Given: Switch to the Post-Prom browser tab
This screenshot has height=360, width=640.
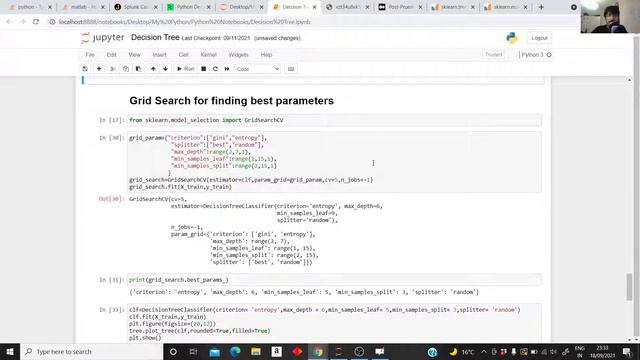Looking at the screenshot, I should (x=400, y=7).
